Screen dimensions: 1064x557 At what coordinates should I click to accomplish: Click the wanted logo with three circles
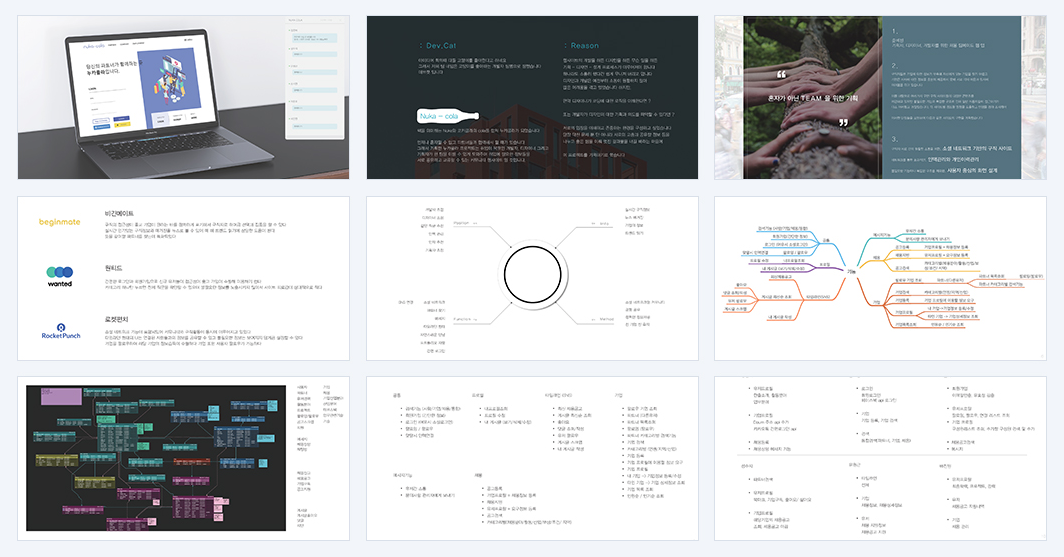coord(60,276)
